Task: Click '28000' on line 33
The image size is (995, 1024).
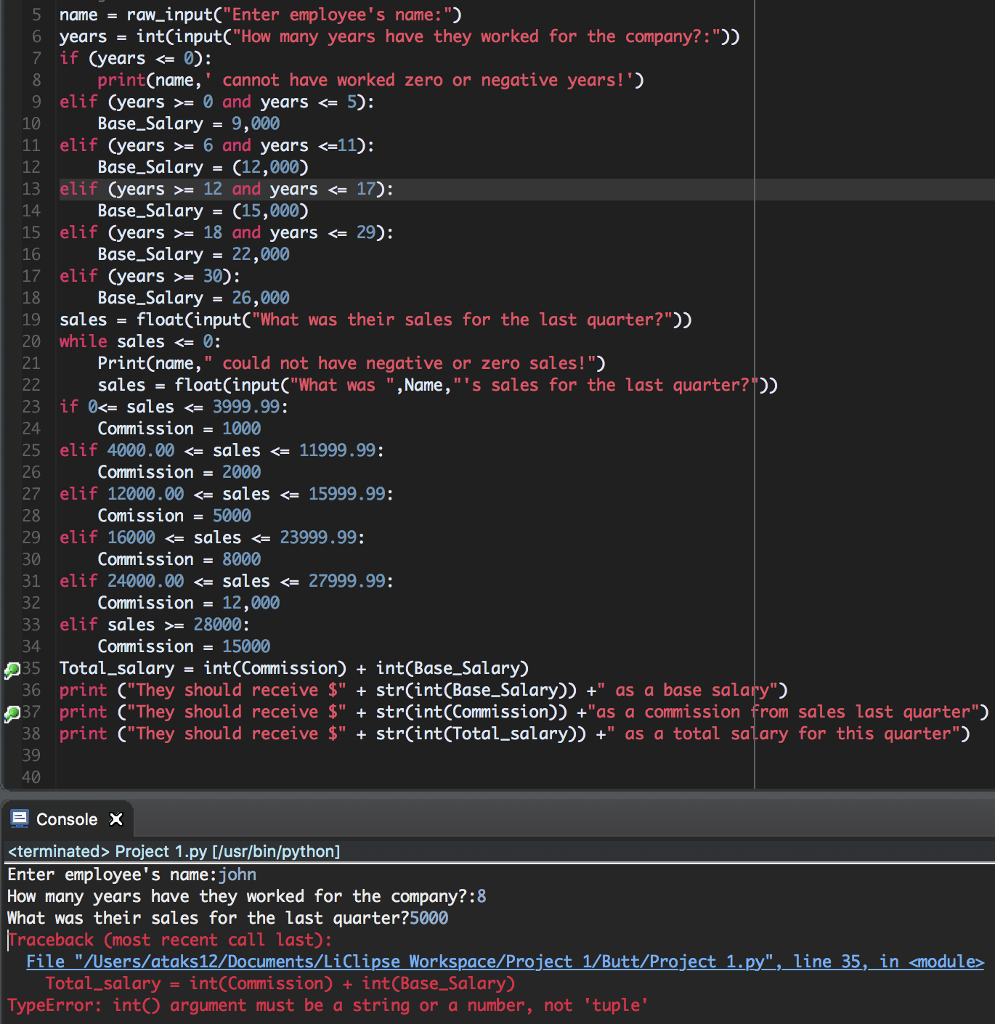Action: click(217, 624)
